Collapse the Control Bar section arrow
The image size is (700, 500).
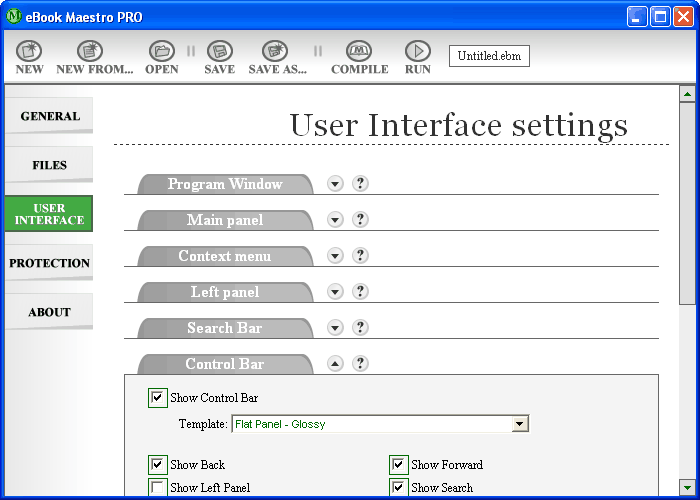[x=336, y=364]
